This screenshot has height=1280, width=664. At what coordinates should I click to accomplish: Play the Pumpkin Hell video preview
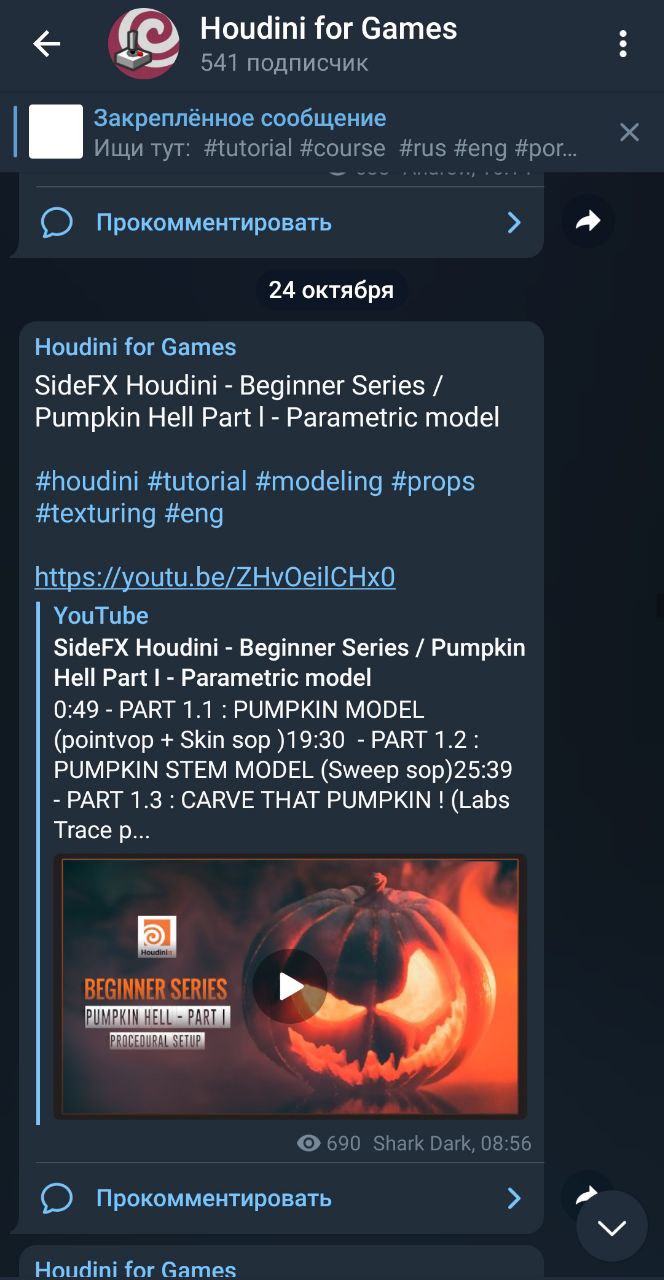coord(290,986)
